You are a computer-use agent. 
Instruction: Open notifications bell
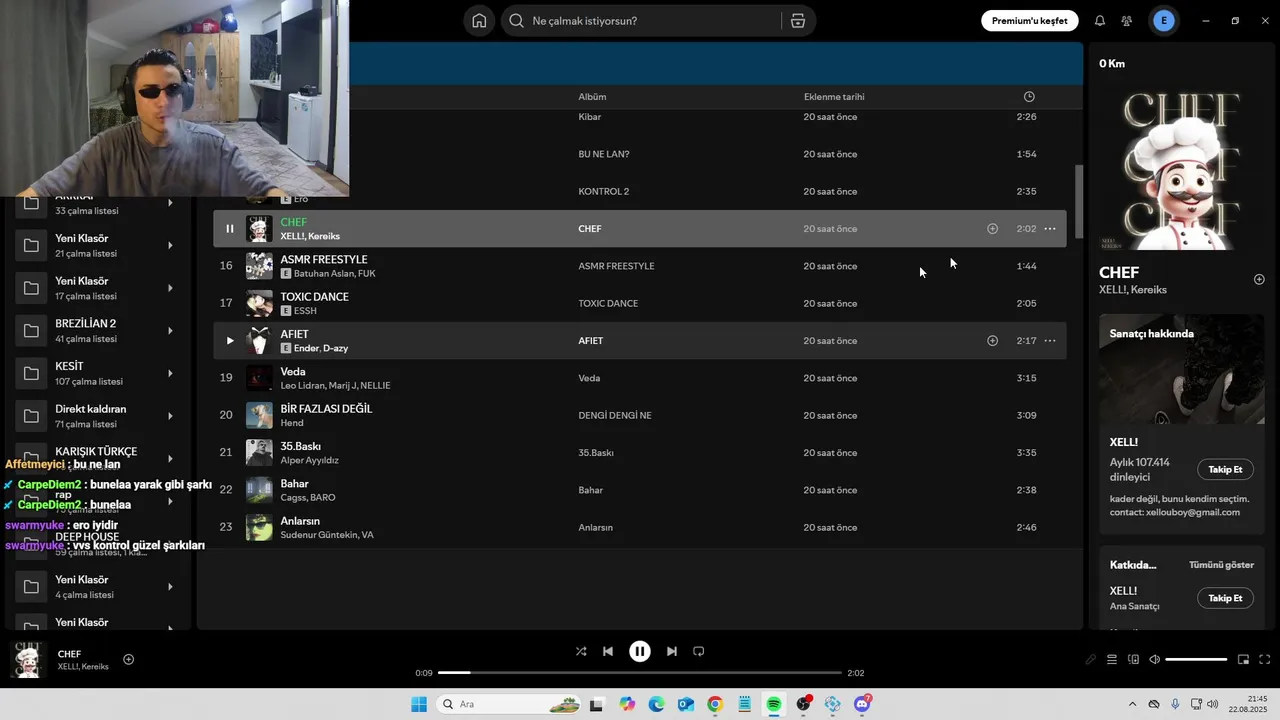1100,21
